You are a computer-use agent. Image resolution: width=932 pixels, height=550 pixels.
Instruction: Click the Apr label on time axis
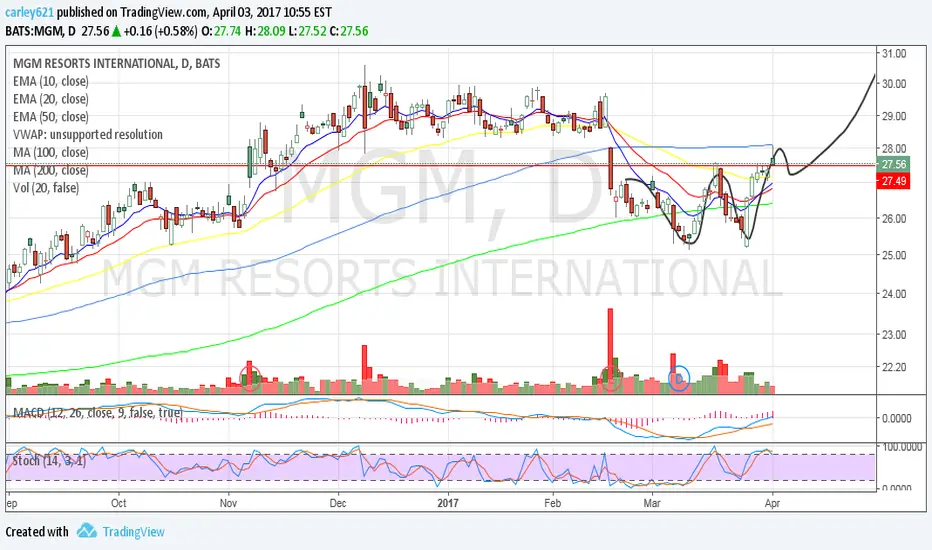point(772,503)
